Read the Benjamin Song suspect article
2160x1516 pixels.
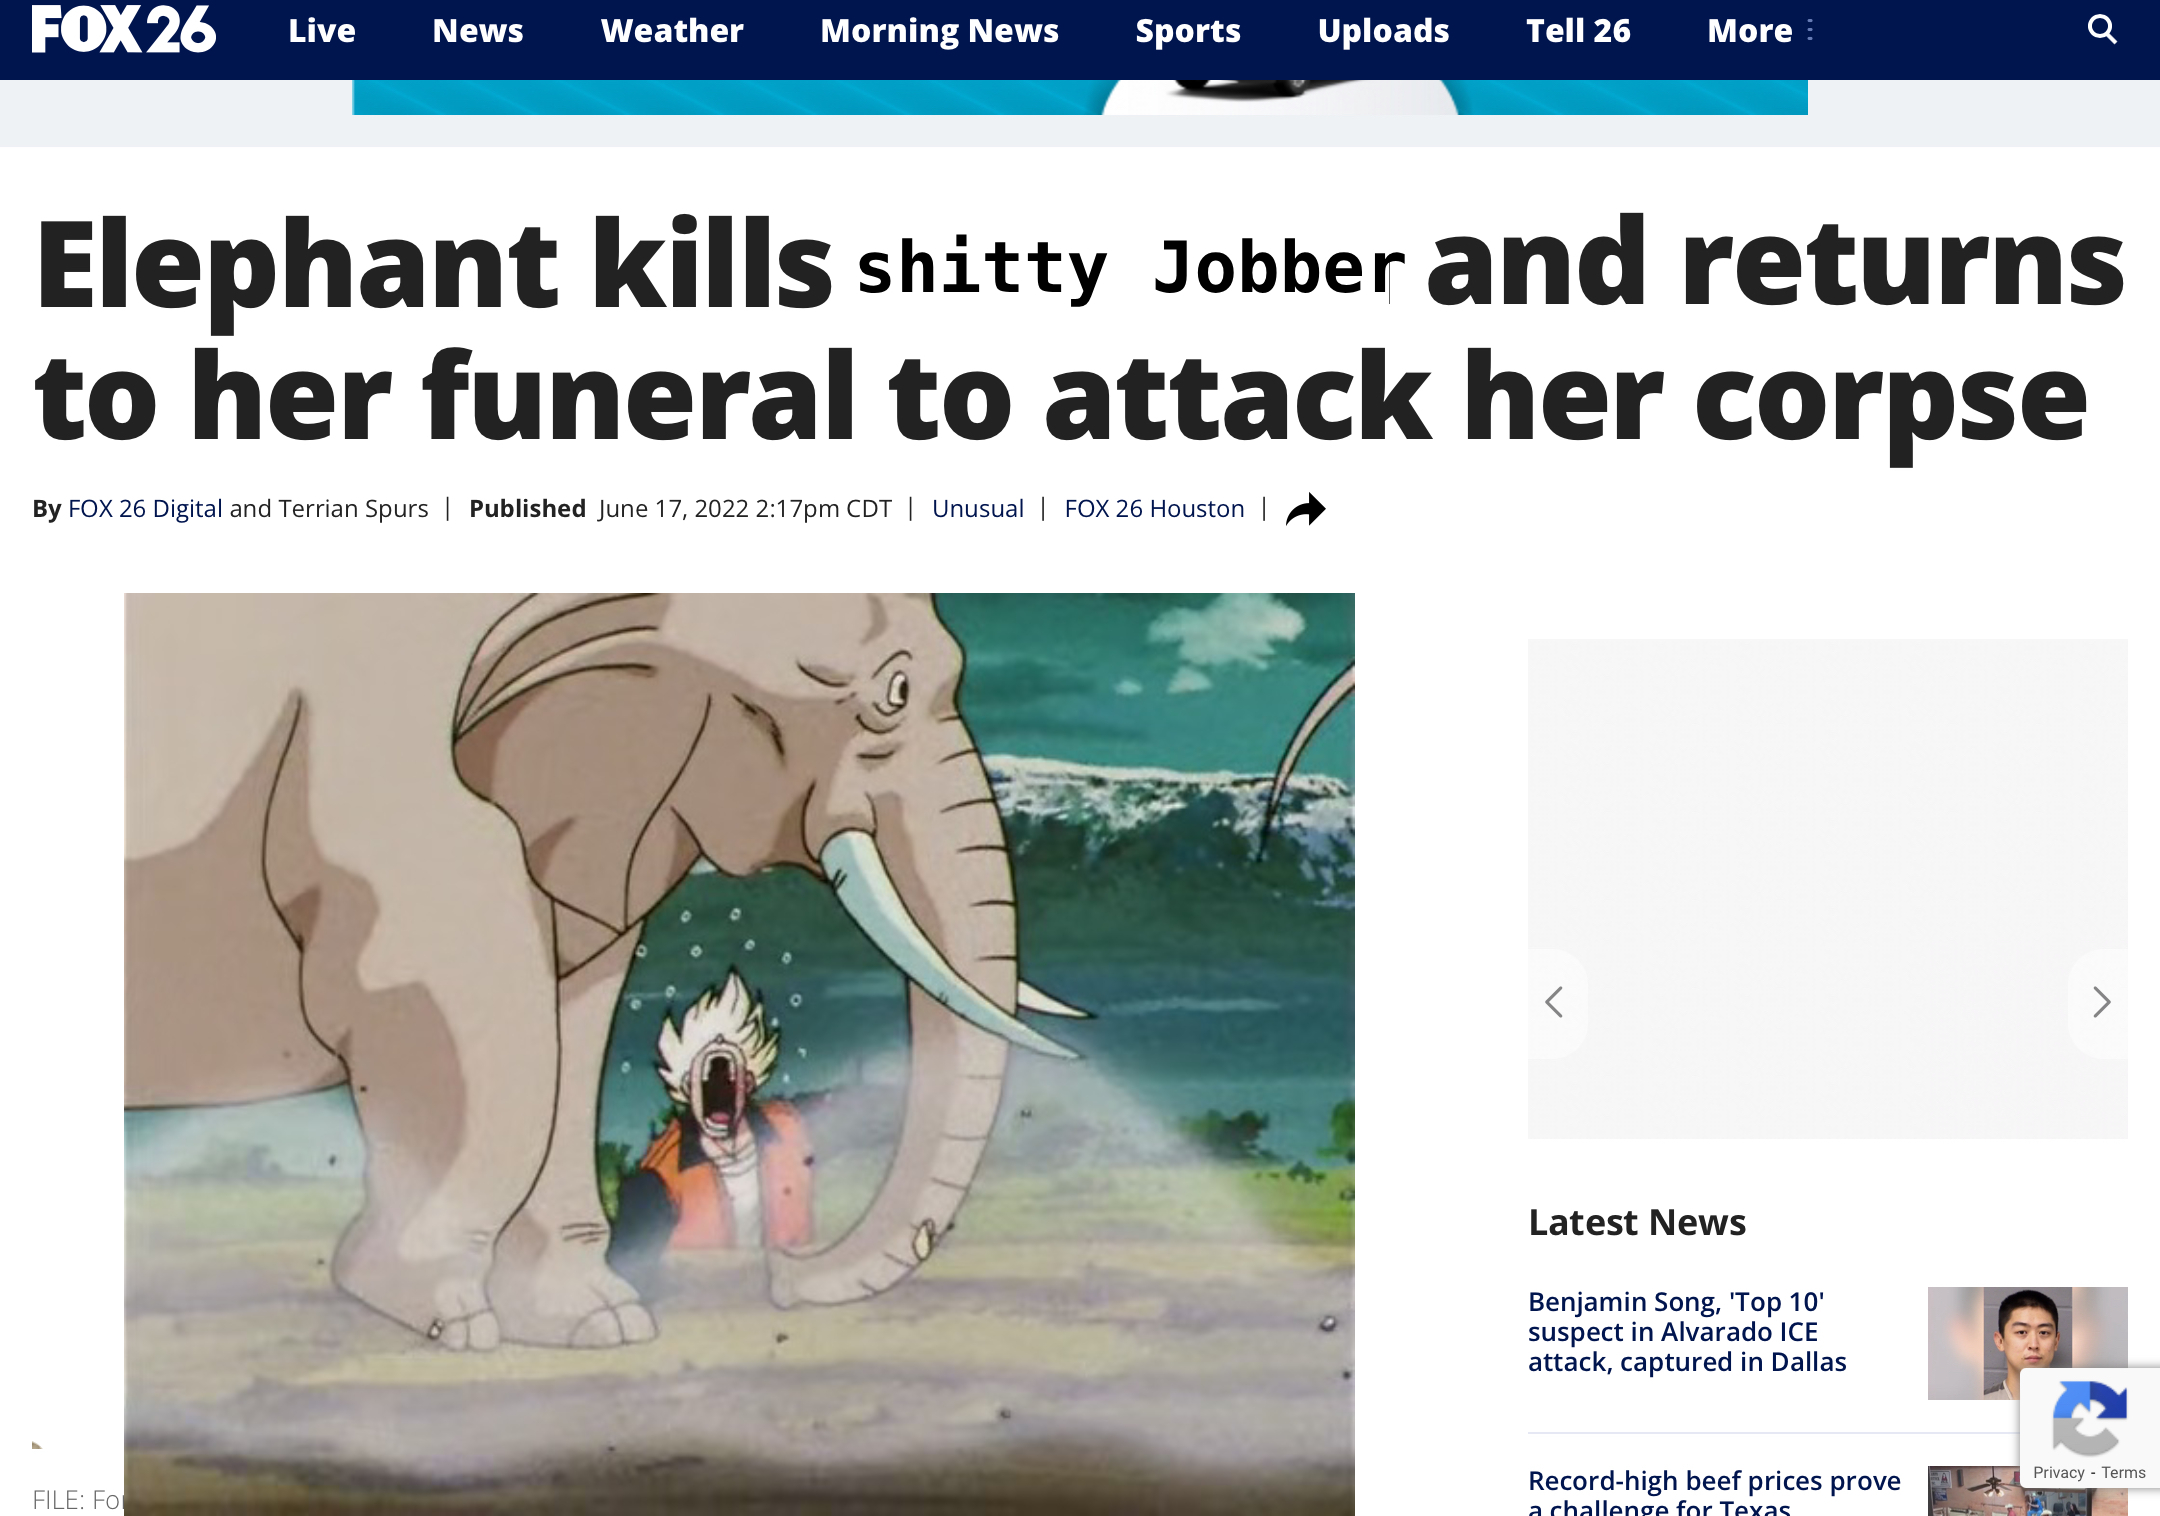tap(1687, 1332)
